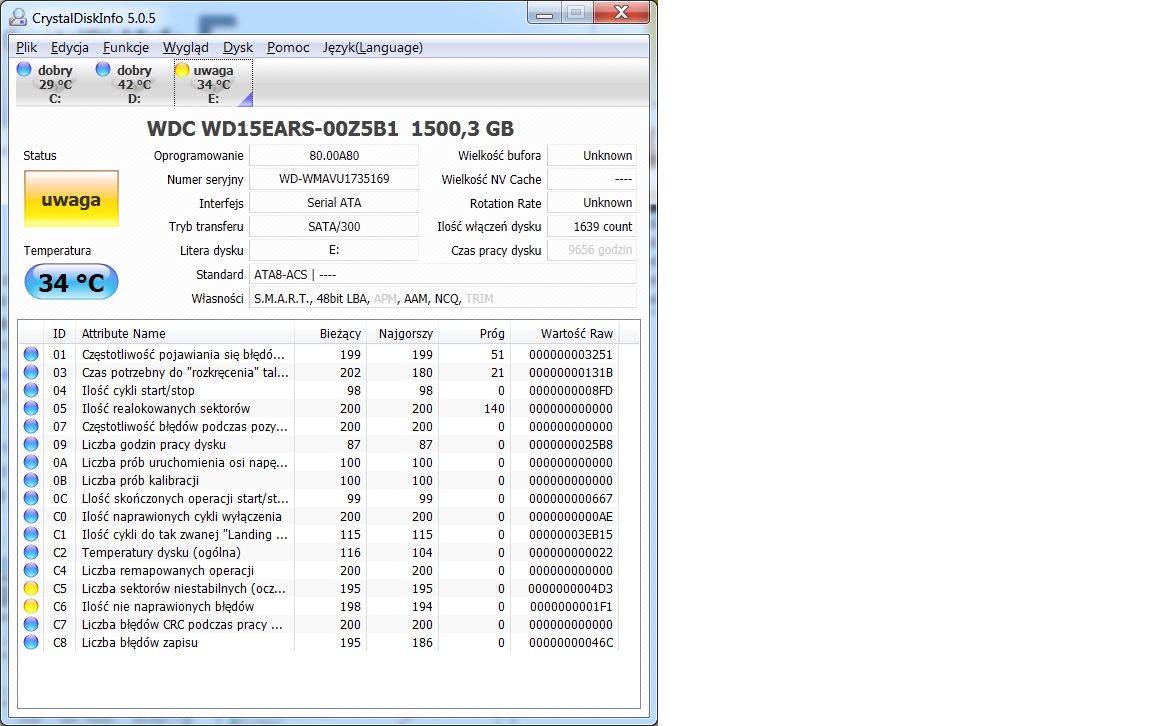1152x726 pixels.
Task: Select disk E: tab with uwaga status
Action: [x=213, y=84]
